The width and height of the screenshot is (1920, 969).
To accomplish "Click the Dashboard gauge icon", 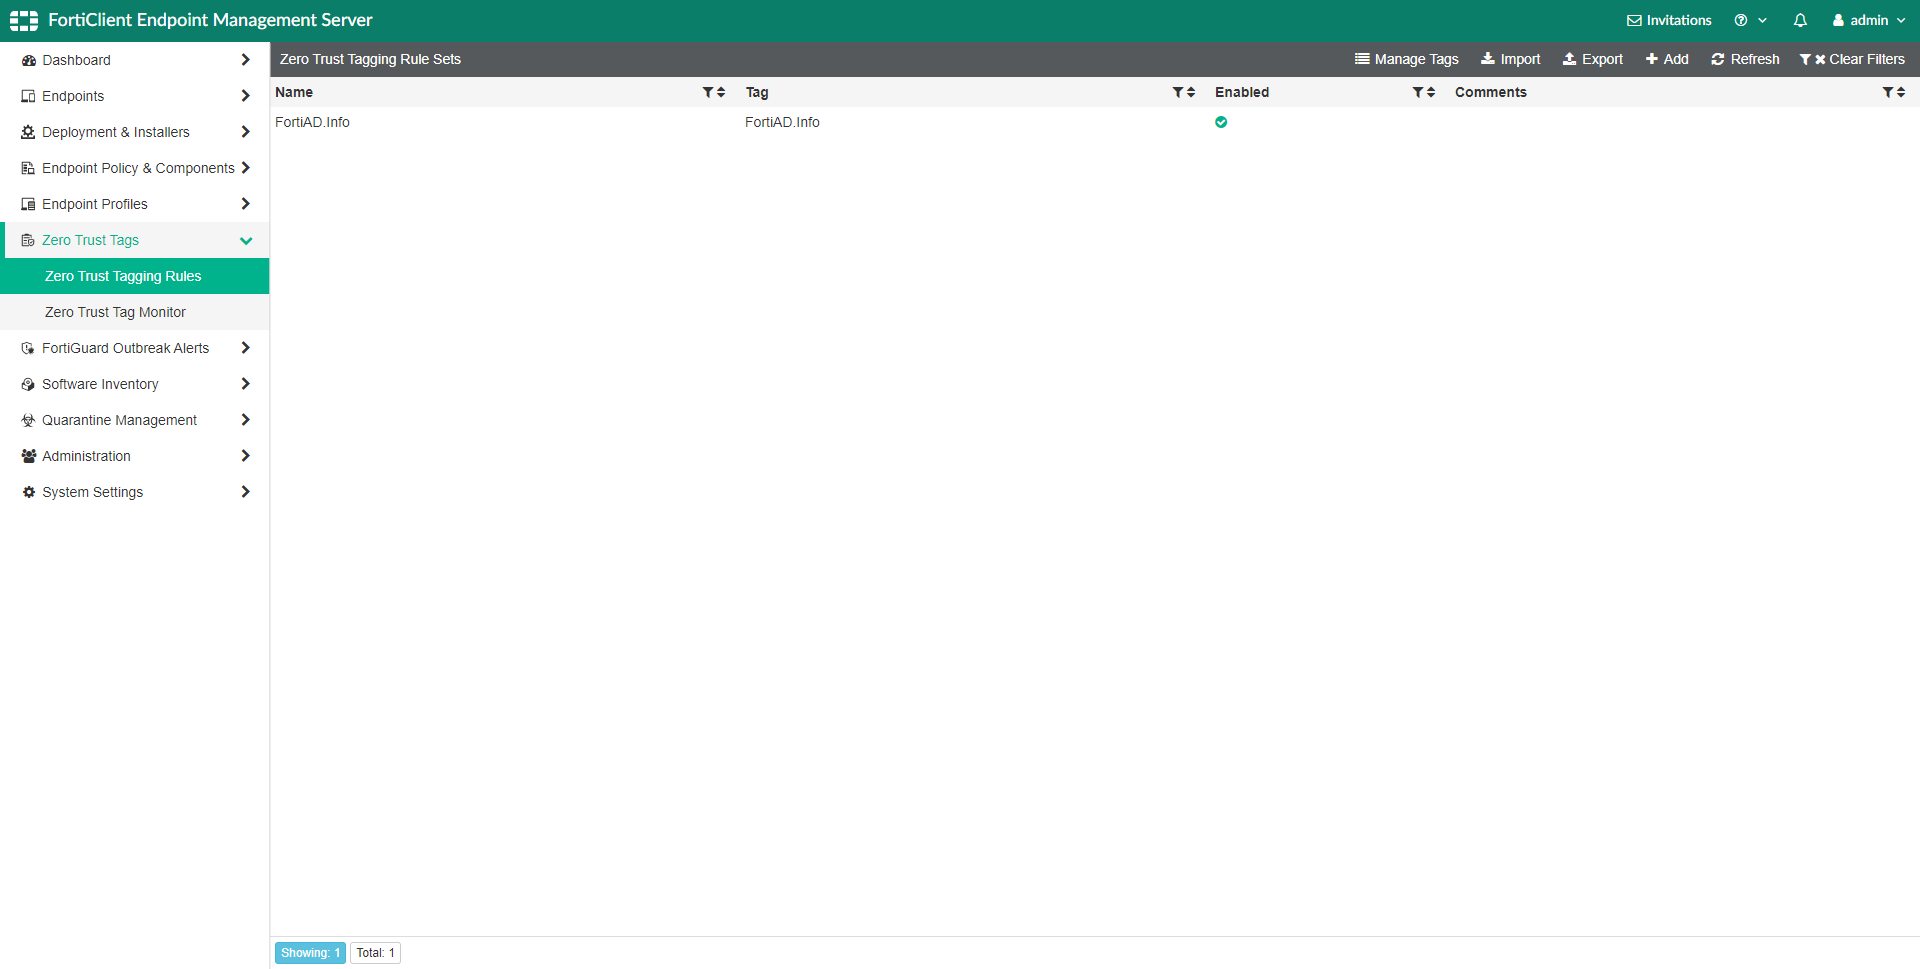I will pyautogui.click(x=28, y=60).
